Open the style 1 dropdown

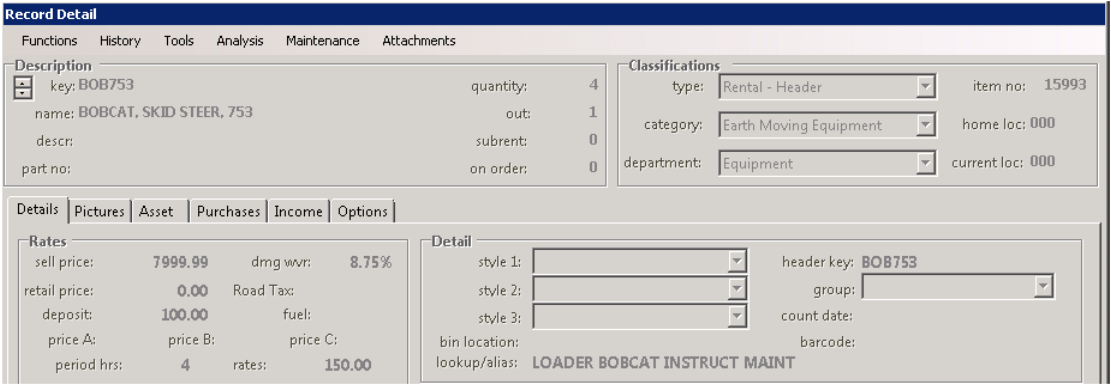click(x=738, y=262)
